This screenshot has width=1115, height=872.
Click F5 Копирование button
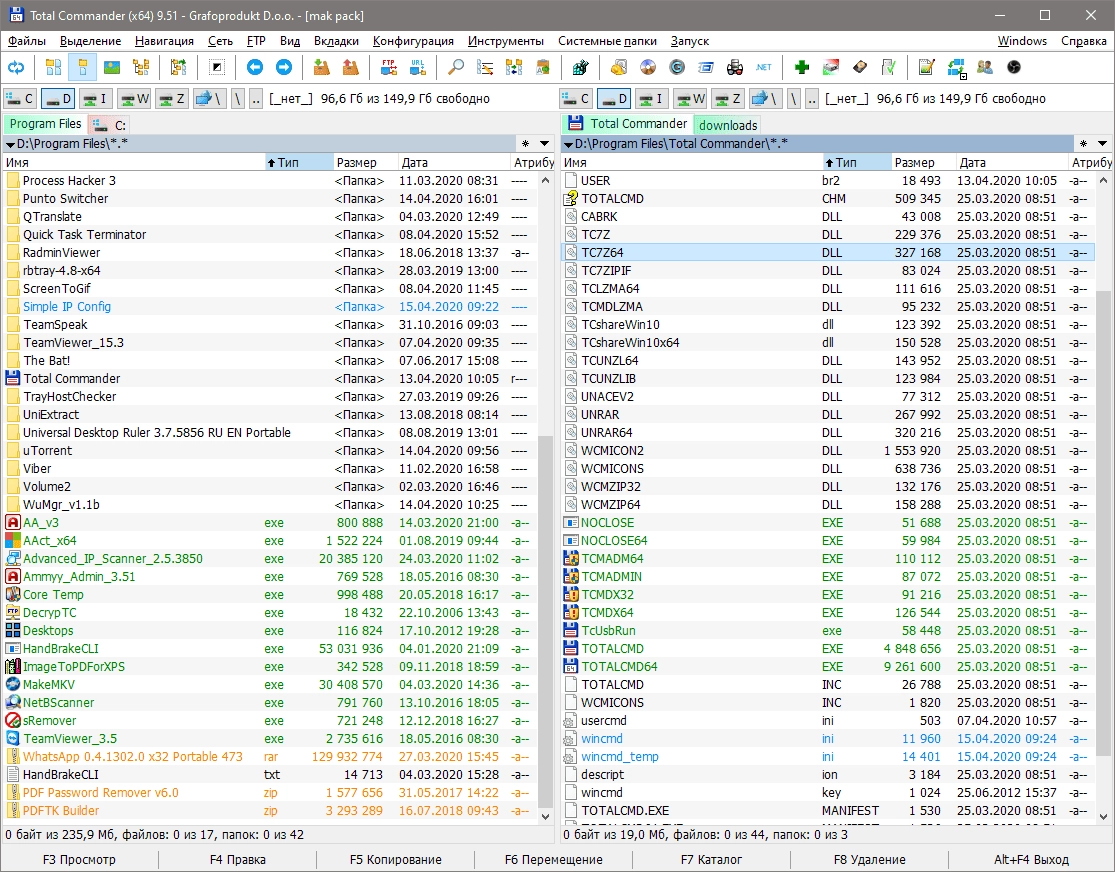pos(395,859)
